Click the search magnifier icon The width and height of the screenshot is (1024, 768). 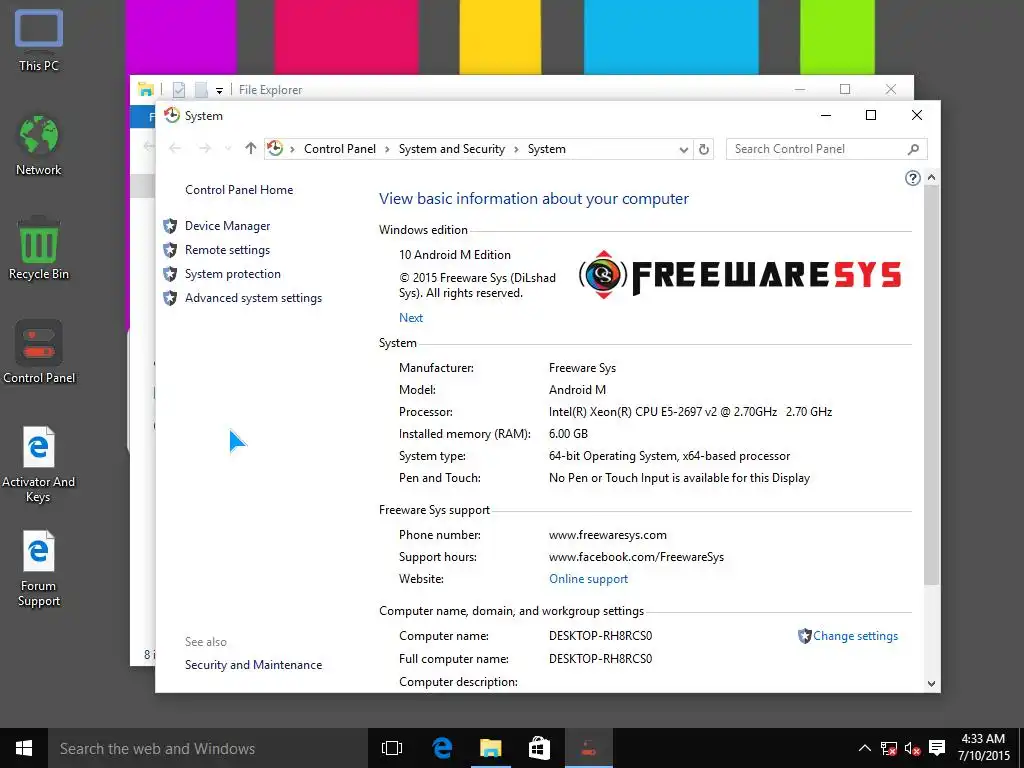click(914, 150)
